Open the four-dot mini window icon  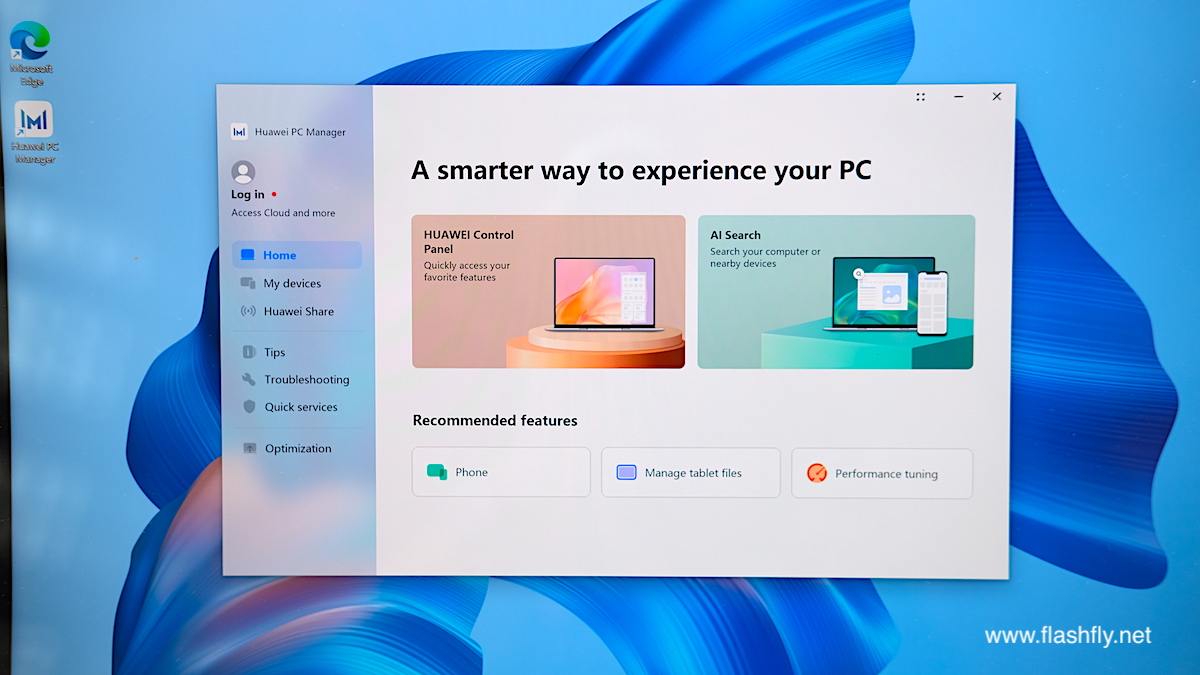pyautogui.click(x=920, y=97)
